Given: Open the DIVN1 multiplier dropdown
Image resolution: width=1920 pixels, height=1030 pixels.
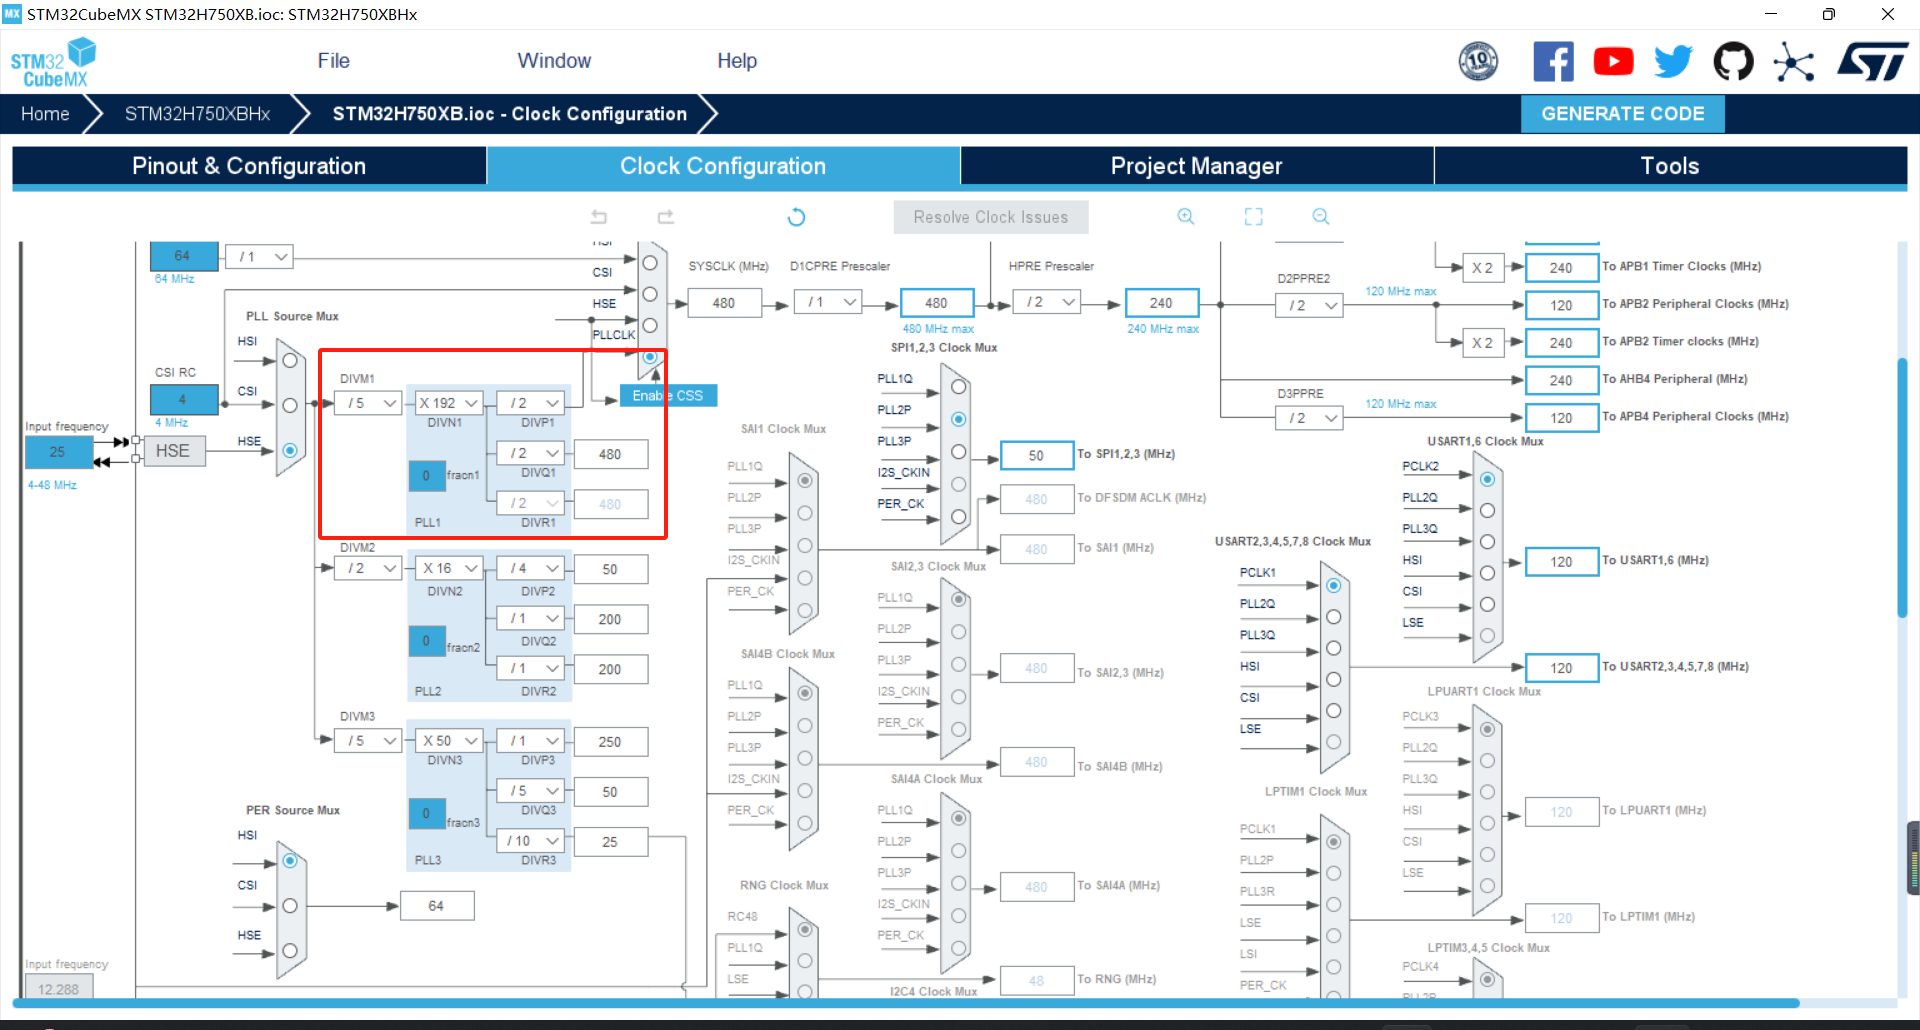Looking at the screenshot, I should click(x=449, y=403).
